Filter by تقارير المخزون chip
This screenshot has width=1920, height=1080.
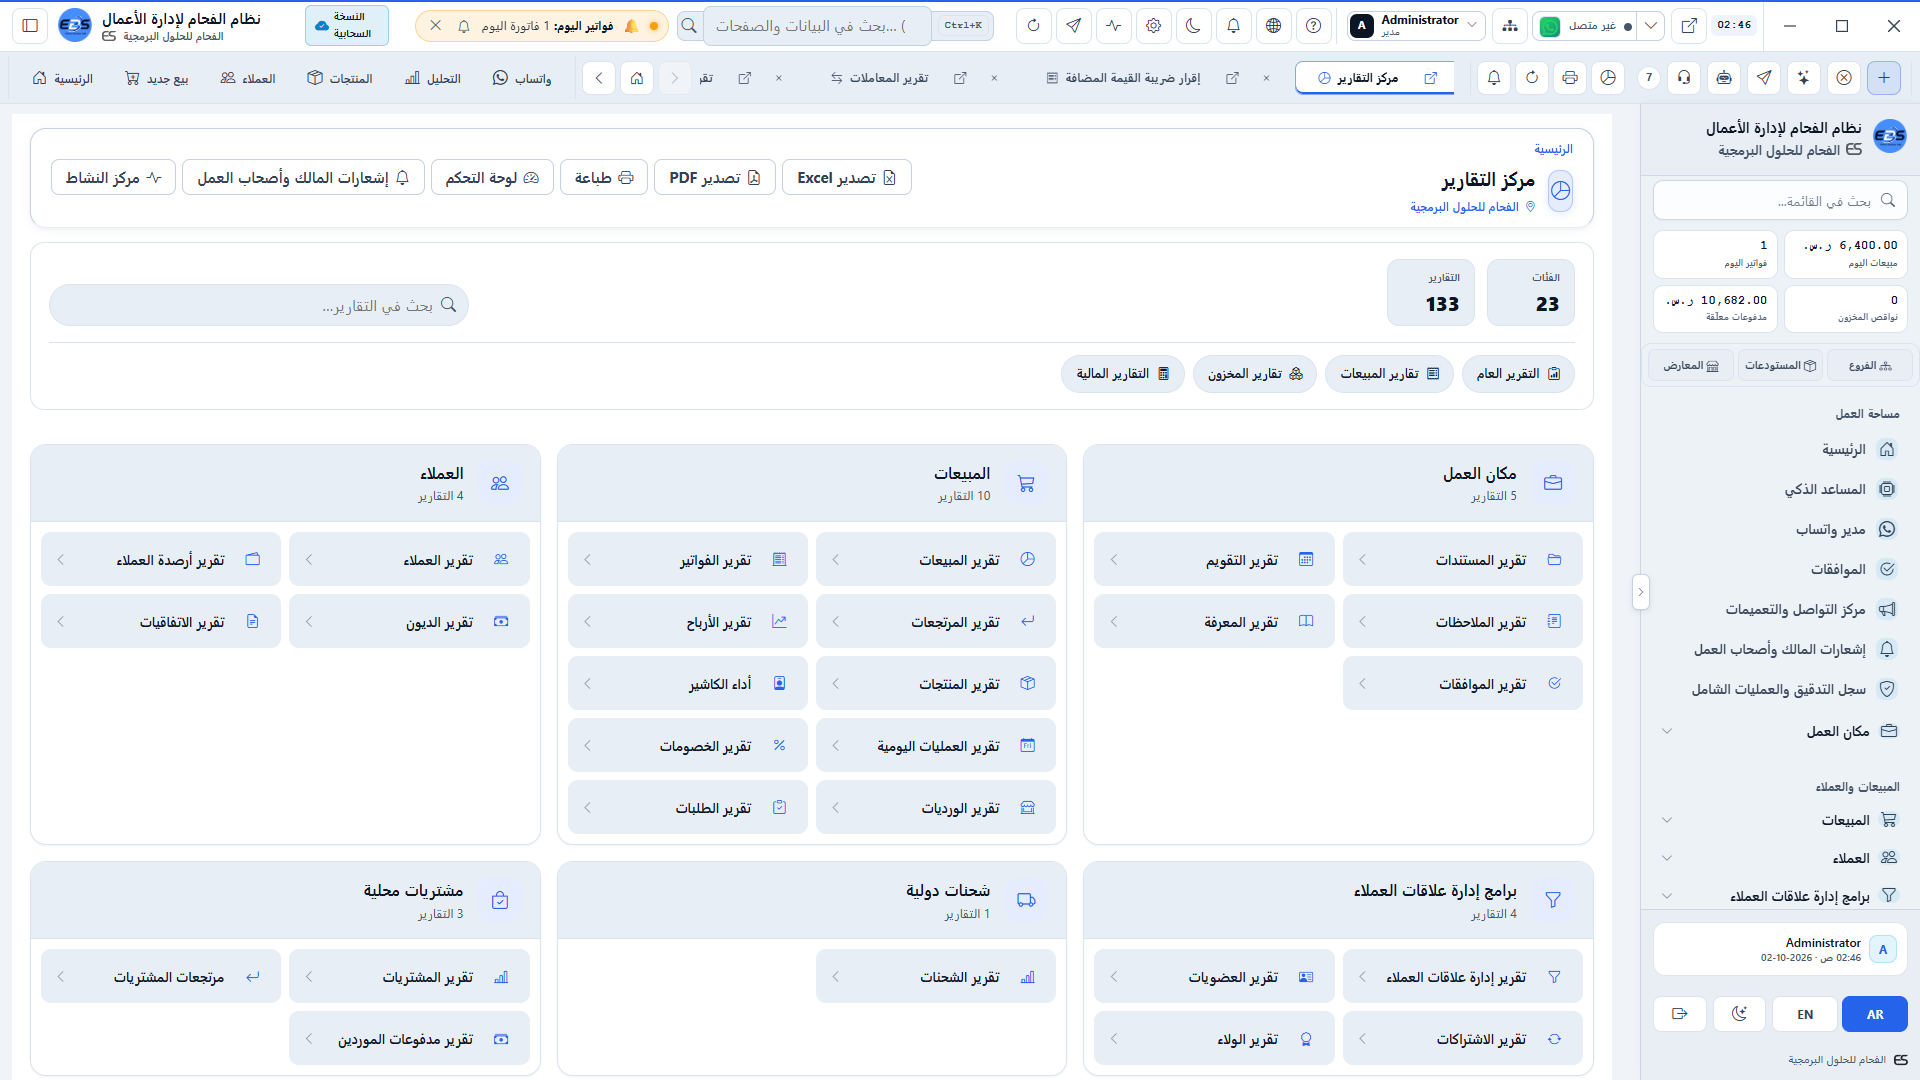pyautogui.click(x=1255, y=374)
